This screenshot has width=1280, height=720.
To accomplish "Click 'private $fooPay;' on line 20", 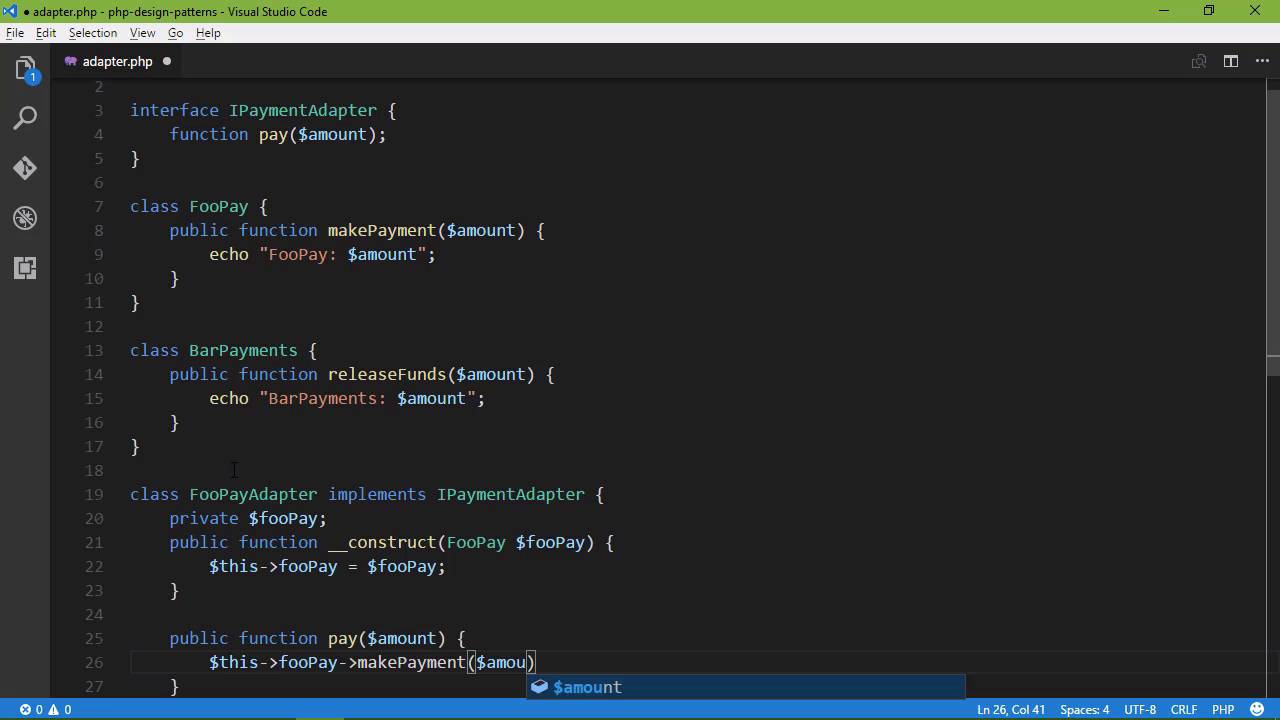I will tap(248, 518).
